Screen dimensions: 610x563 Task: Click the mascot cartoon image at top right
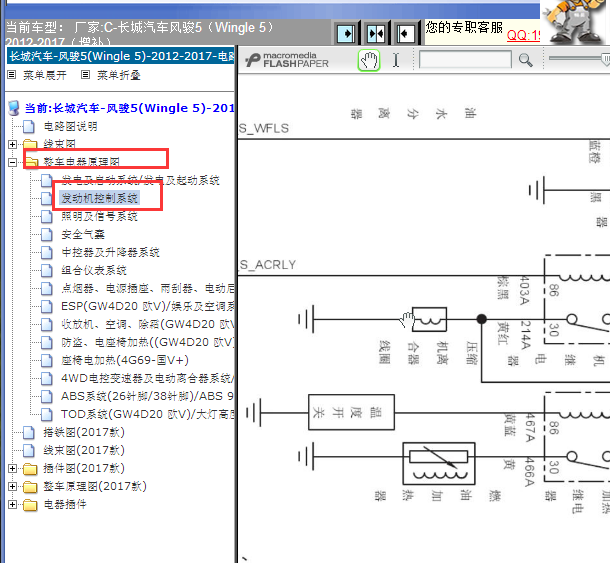[x=575, y=22]
